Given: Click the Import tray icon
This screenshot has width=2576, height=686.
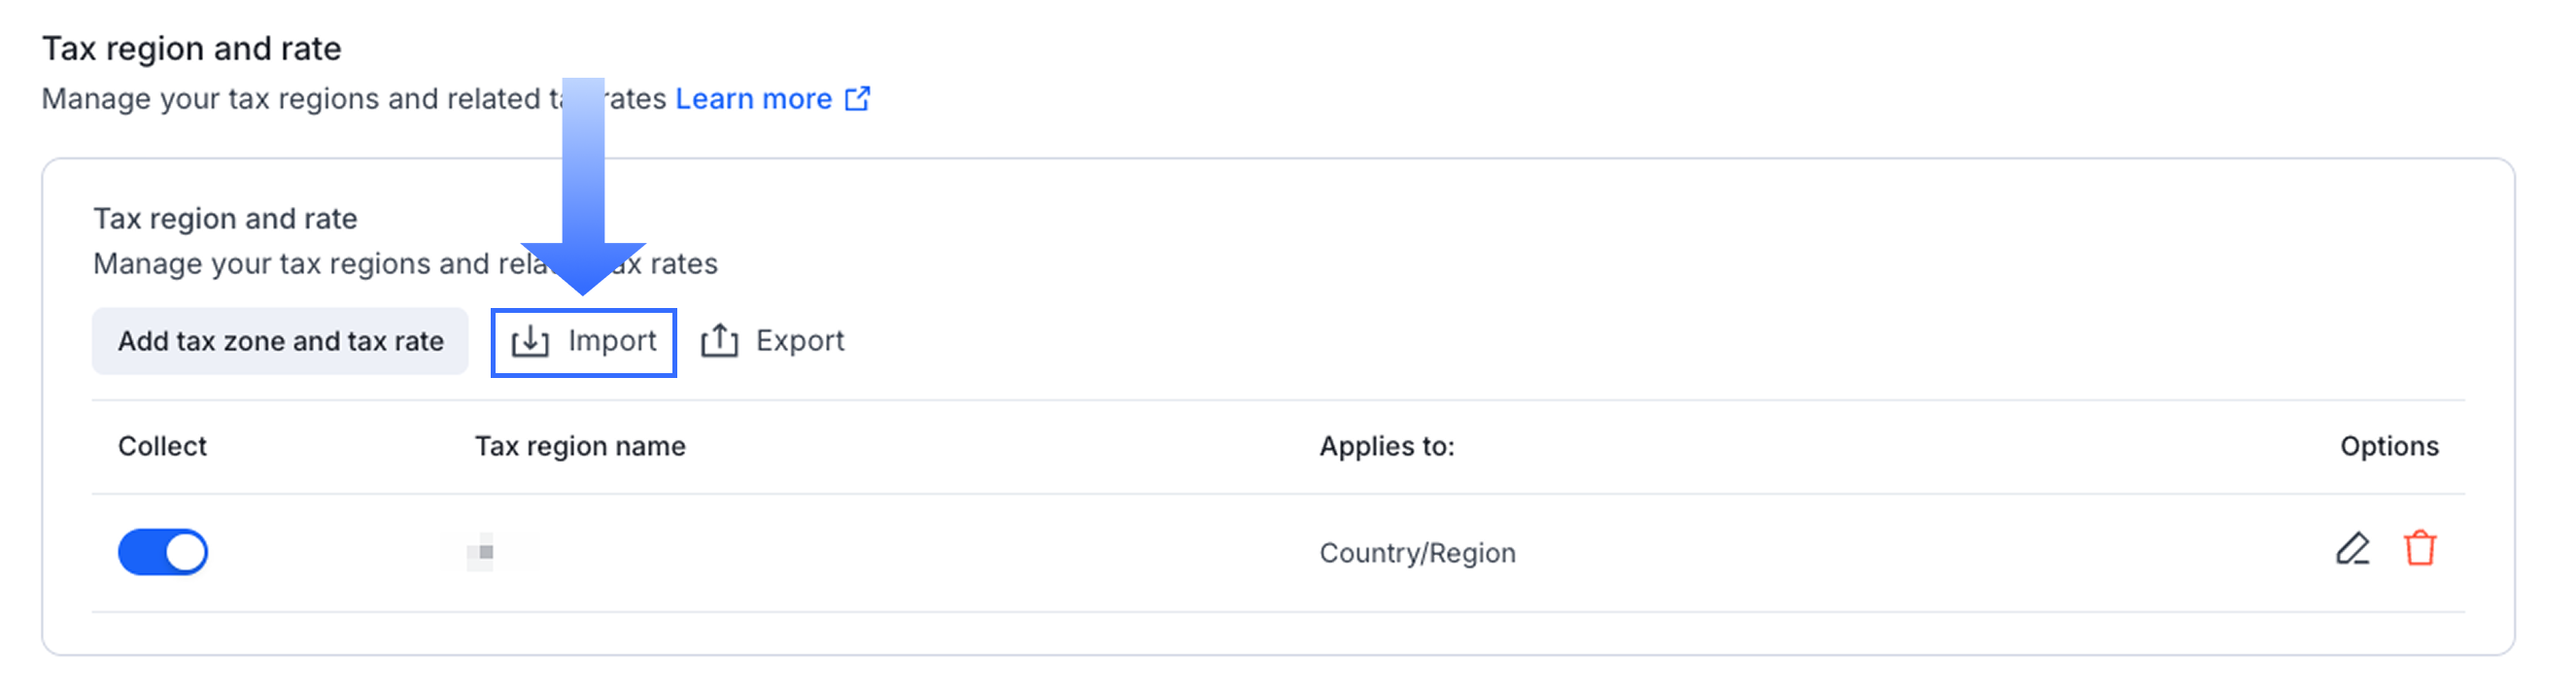Looking at the screenshot, I should (530, 342).
